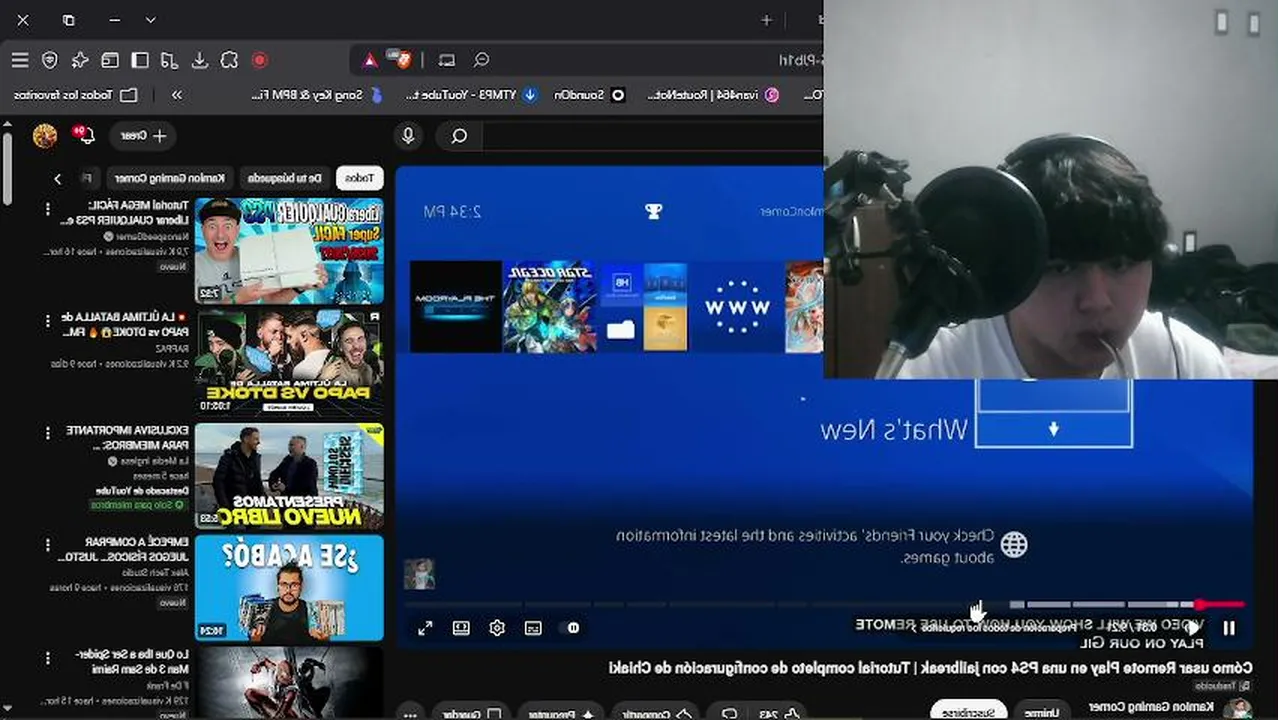Image resolution: width=1278 pixels, height=720 pixels.
Task: Open the Kamion Gaming Comer channel avatar
Action: (1239, 709)
